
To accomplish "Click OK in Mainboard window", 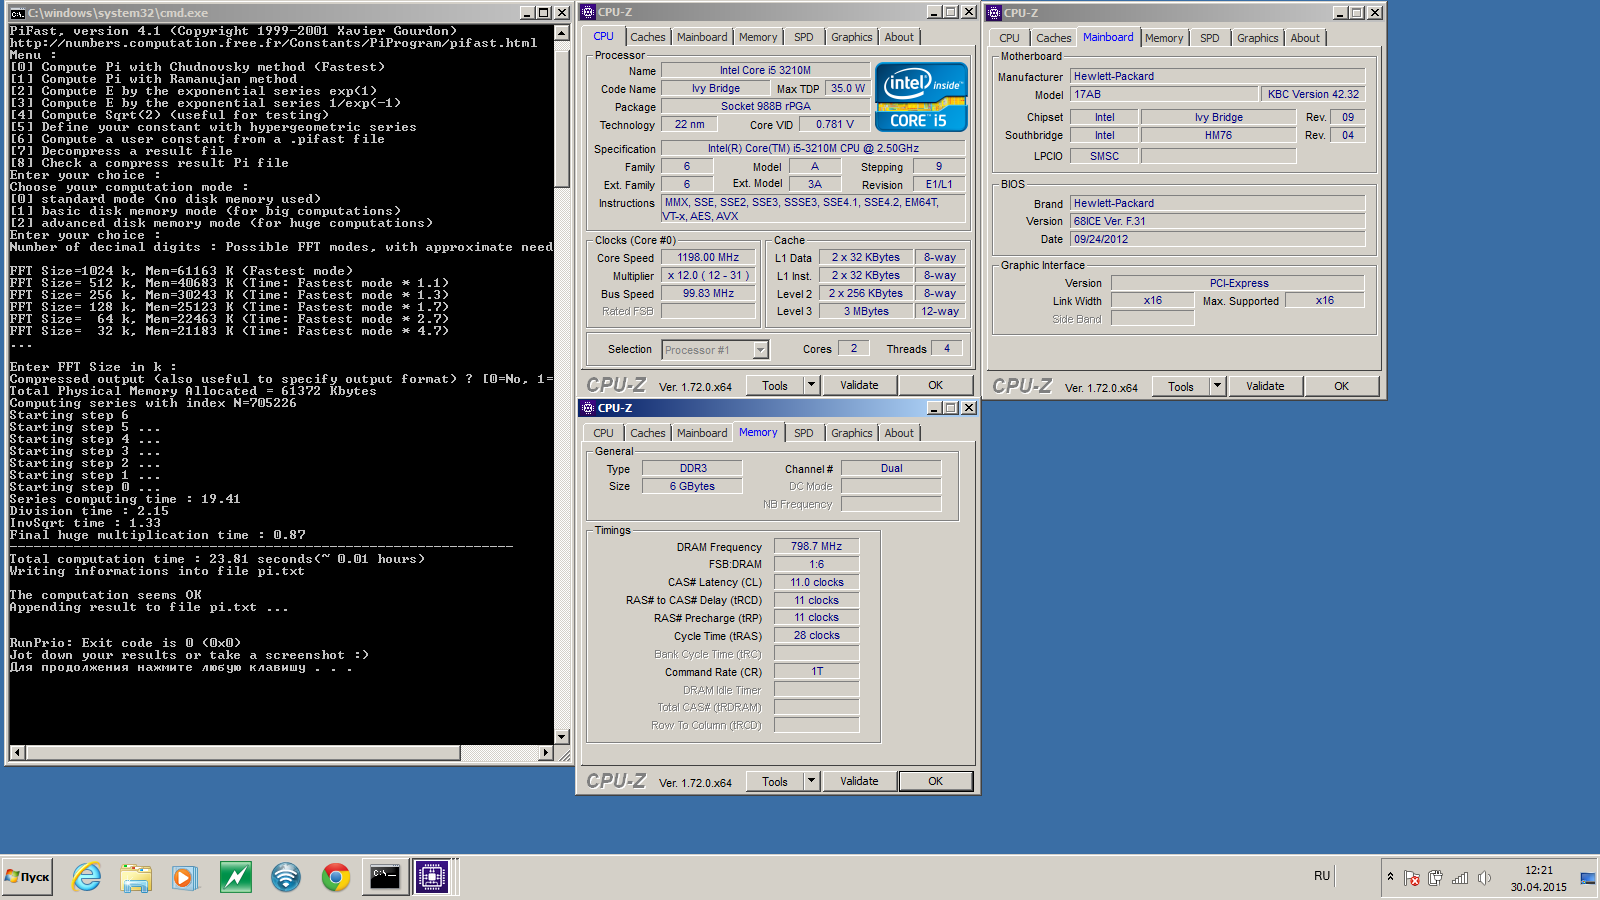I will coord(1341,386).
